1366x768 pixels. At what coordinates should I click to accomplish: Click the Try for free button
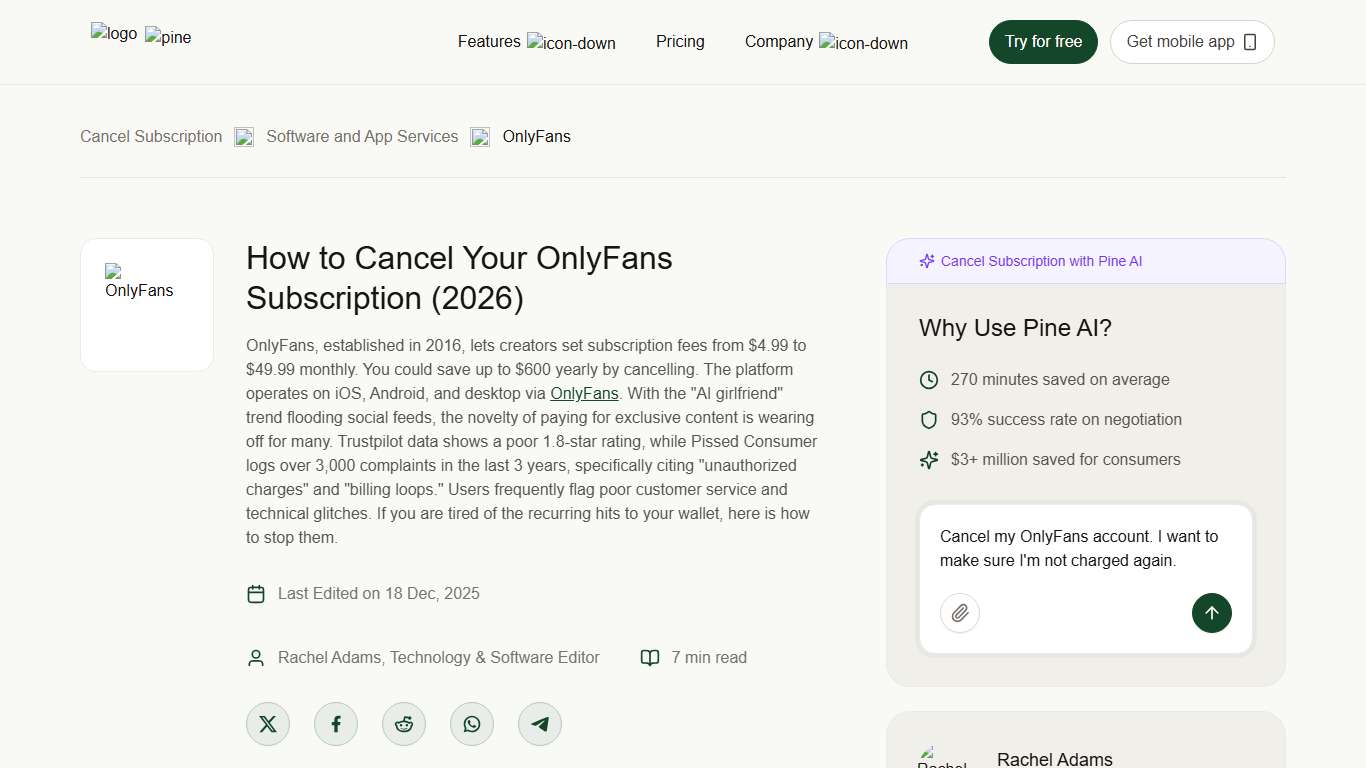(x=1043, y=41)
